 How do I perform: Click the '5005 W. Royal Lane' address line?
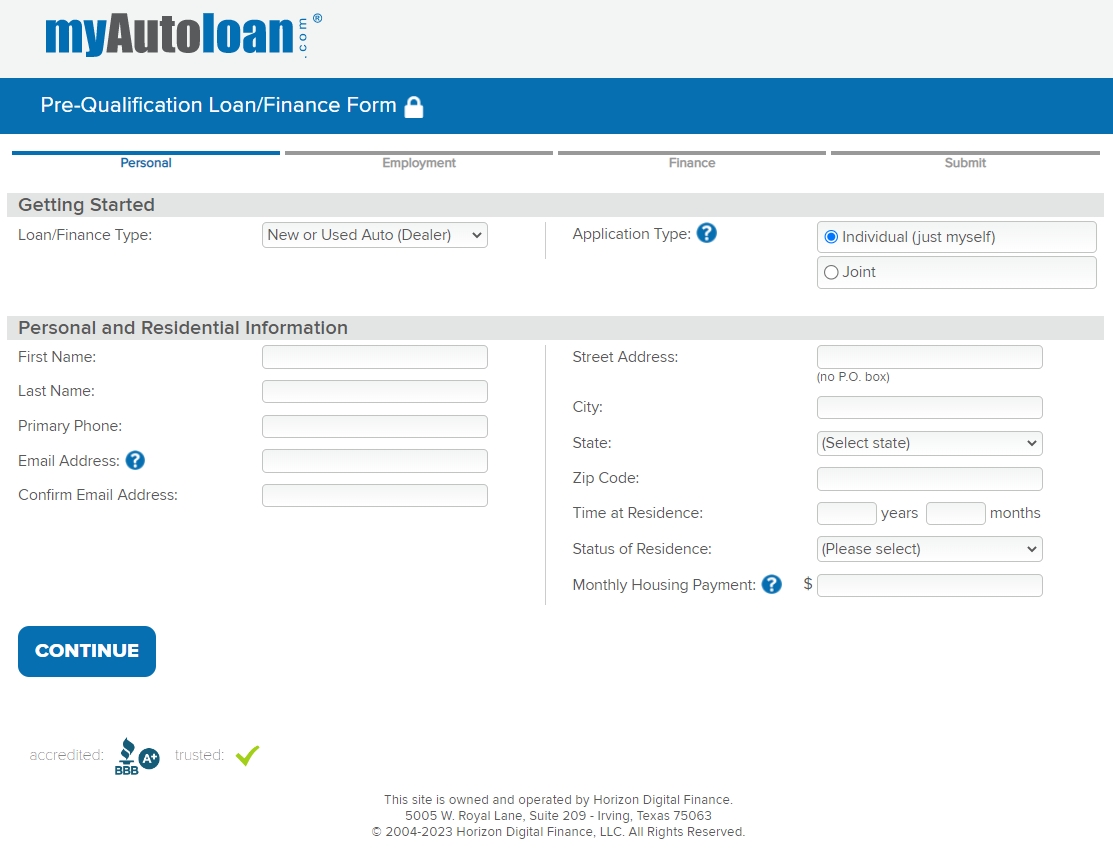558,816
